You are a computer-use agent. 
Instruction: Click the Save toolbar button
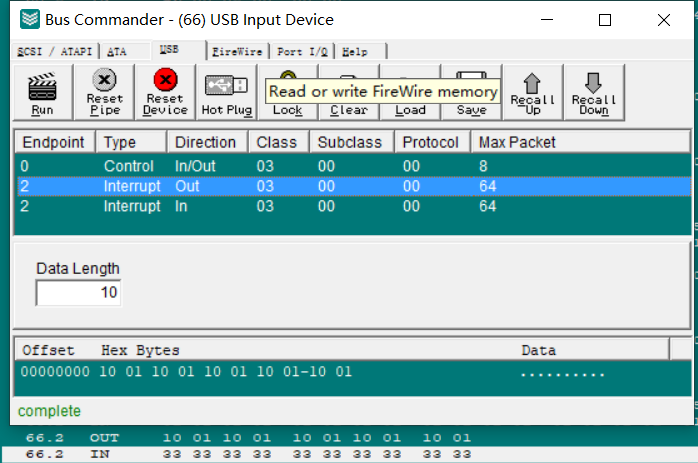[x=471, y=109]
